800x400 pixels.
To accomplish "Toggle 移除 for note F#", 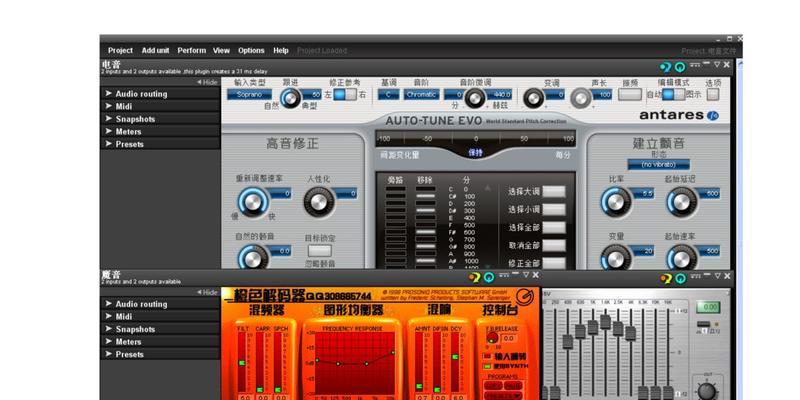I will [426, 232].
